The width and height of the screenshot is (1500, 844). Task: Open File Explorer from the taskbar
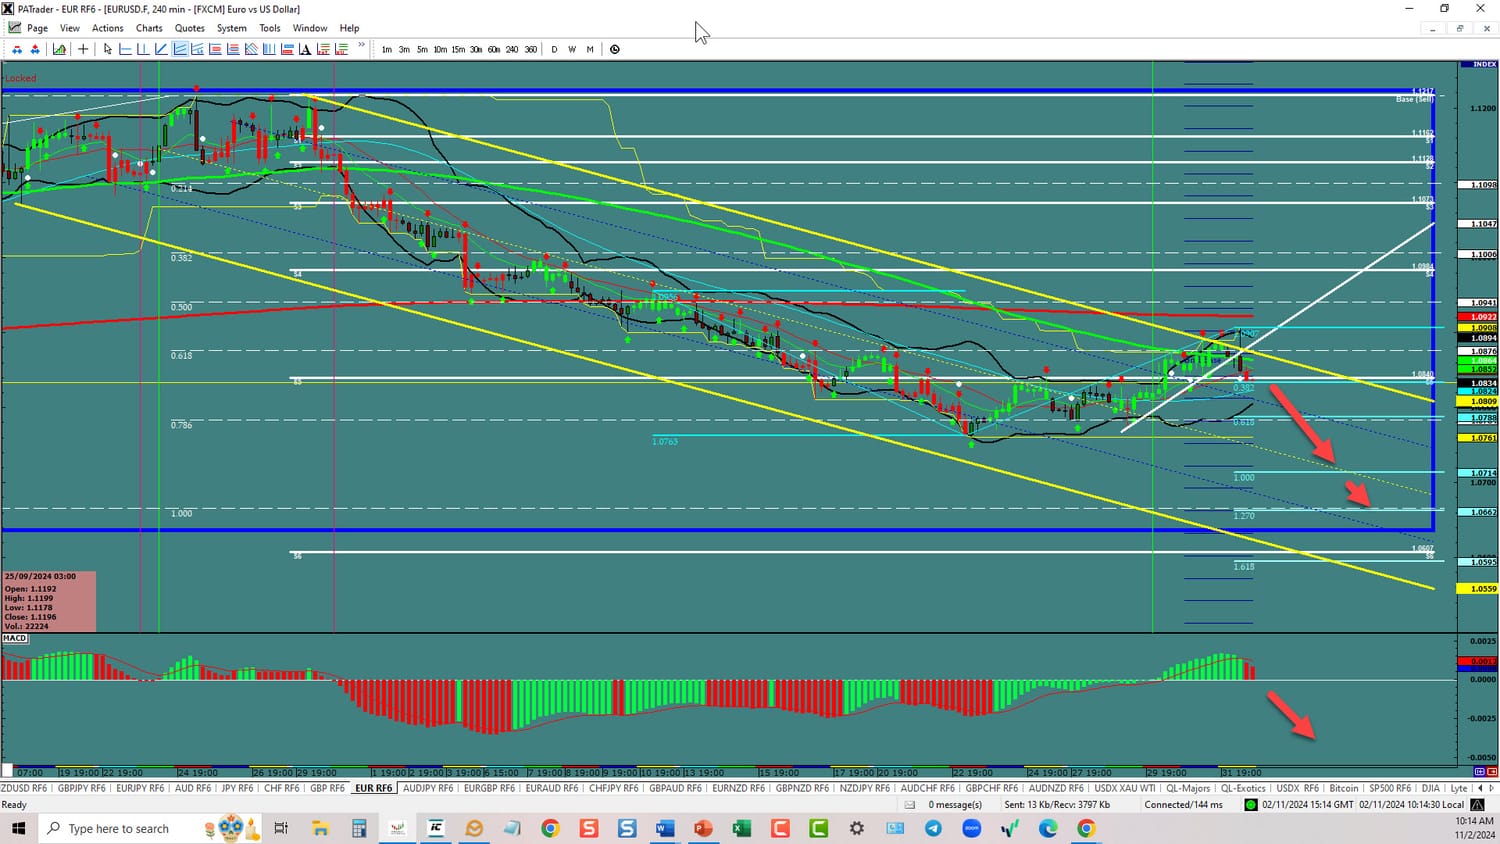coord(320,828)
